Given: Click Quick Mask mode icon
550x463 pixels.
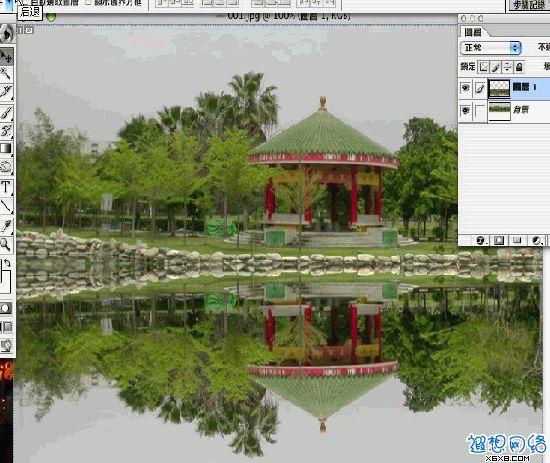Looking at the screenshot, I should point(6,309).
